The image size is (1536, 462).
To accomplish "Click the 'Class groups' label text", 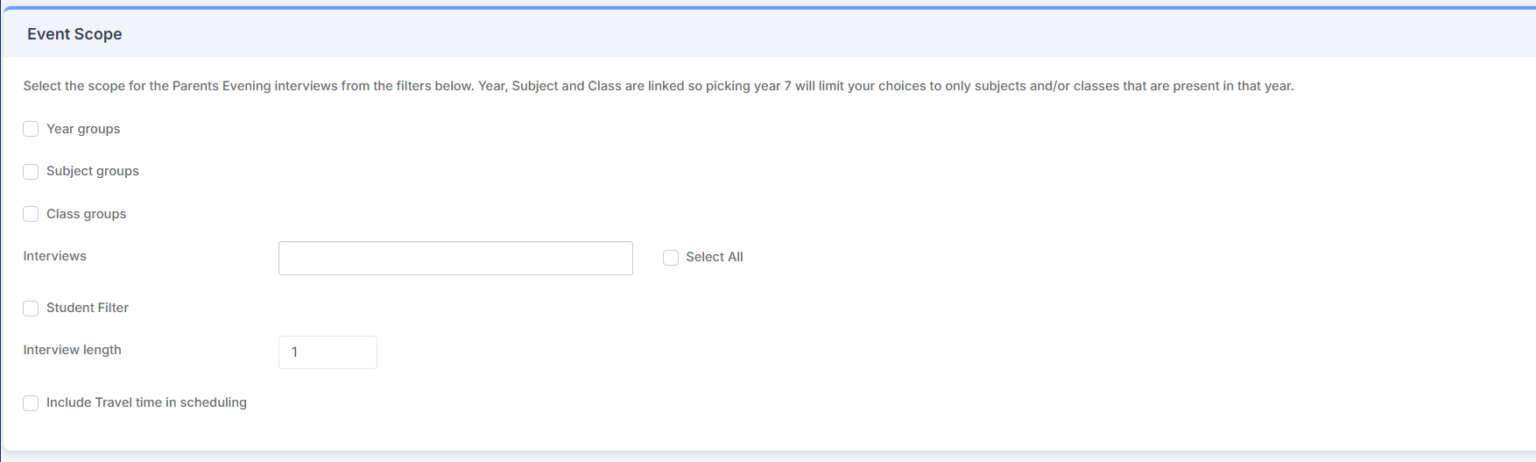I will coord(86,214).
